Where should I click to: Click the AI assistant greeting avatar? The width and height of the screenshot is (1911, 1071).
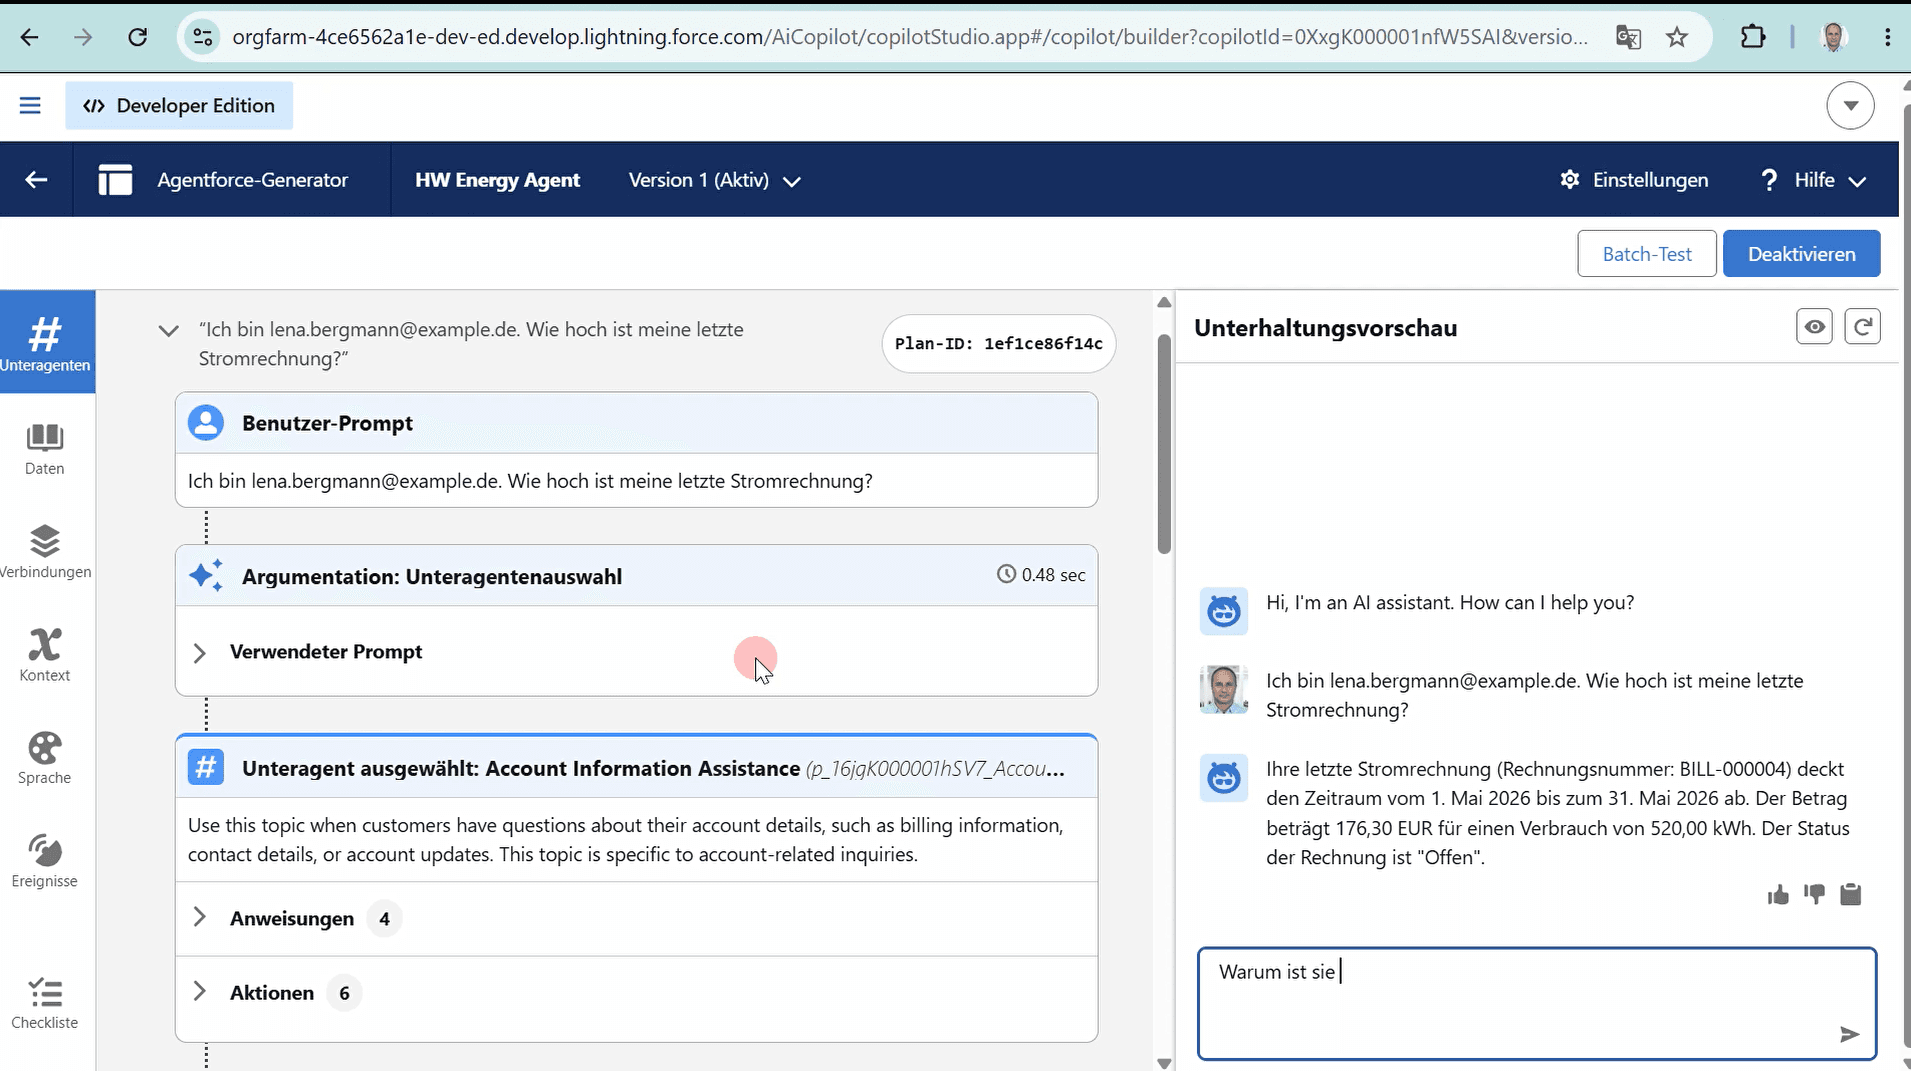(x=1223, y=611)
